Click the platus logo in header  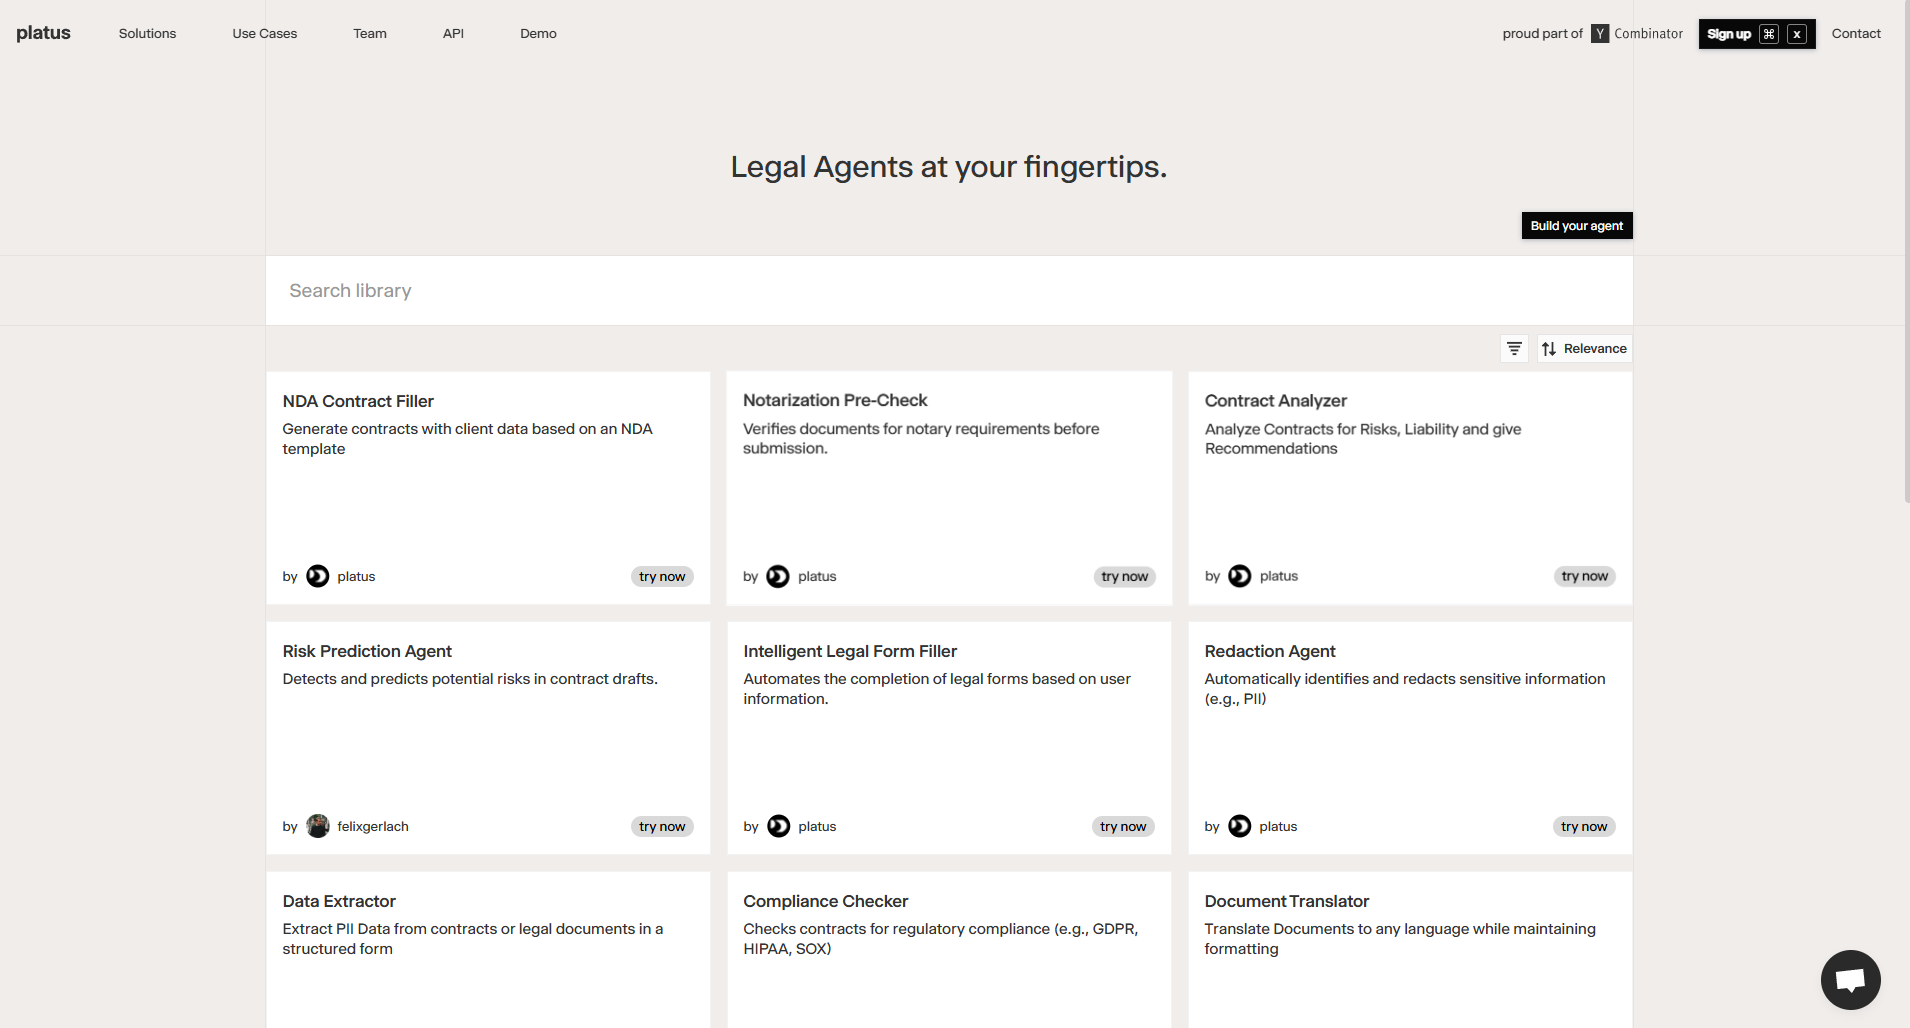click(43, 33)
